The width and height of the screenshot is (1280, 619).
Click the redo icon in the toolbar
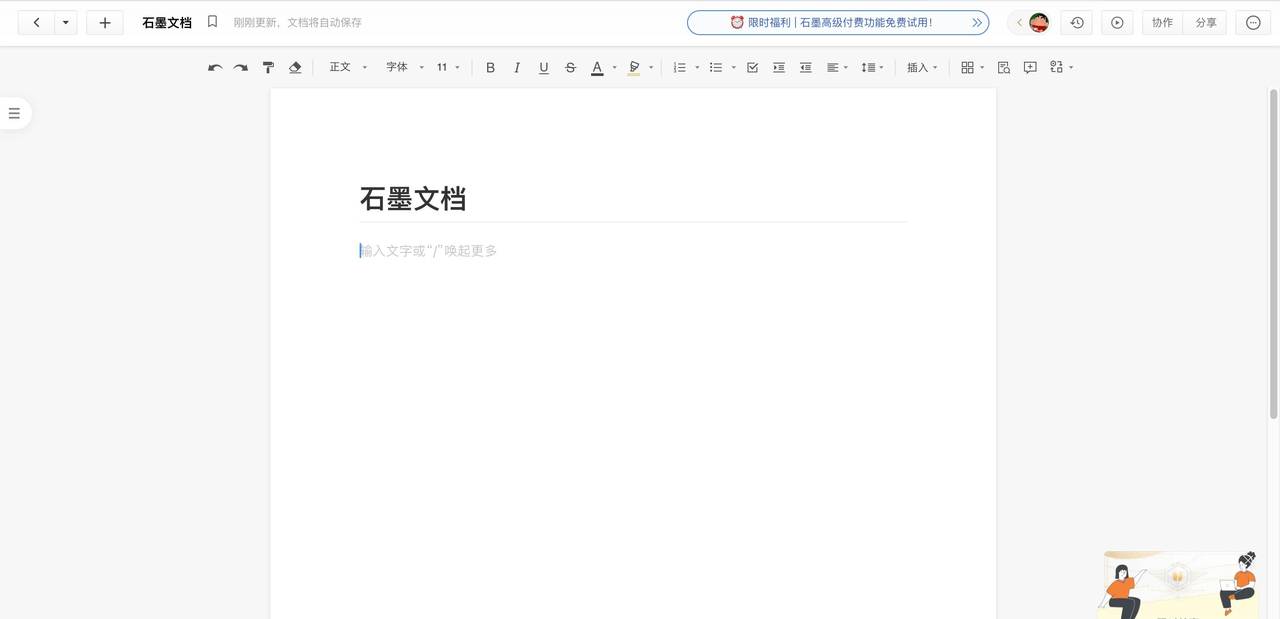(x=239, y=66)
